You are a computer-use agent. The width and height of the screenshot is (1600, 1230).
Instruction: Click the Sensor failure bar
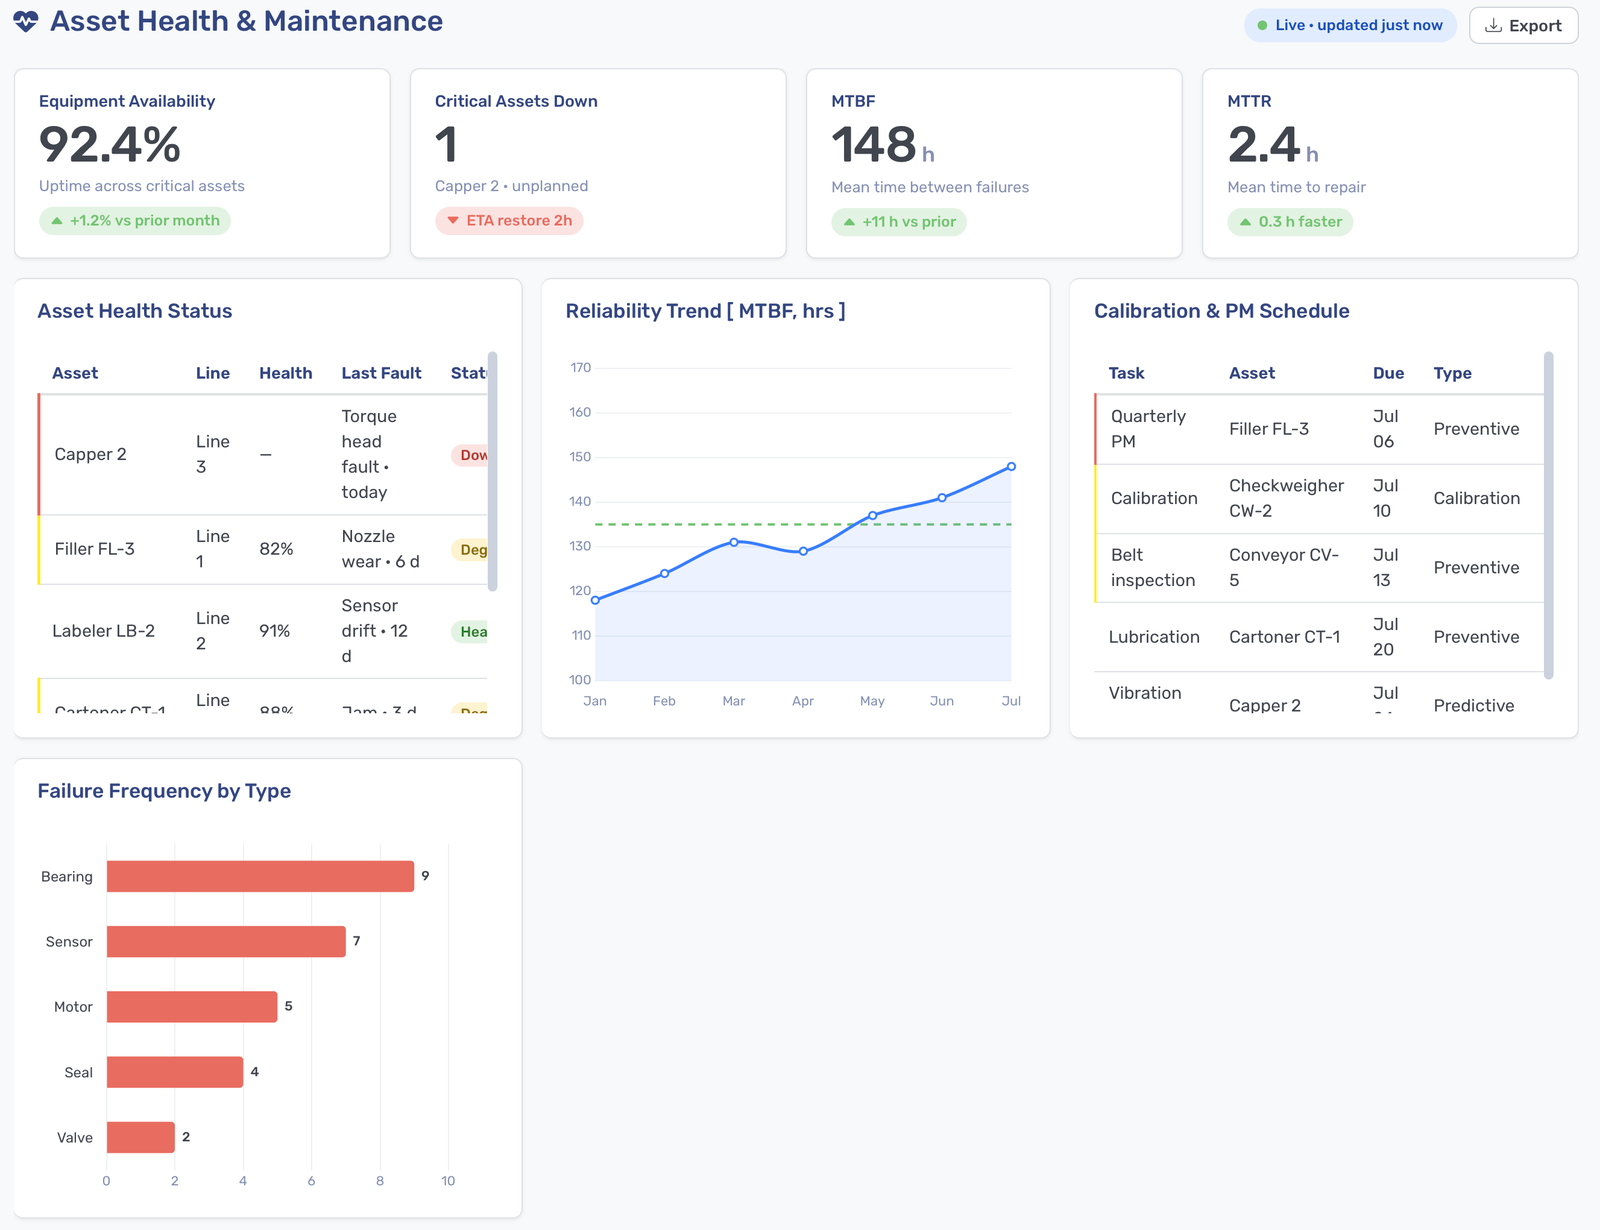[x=226, y=941]
